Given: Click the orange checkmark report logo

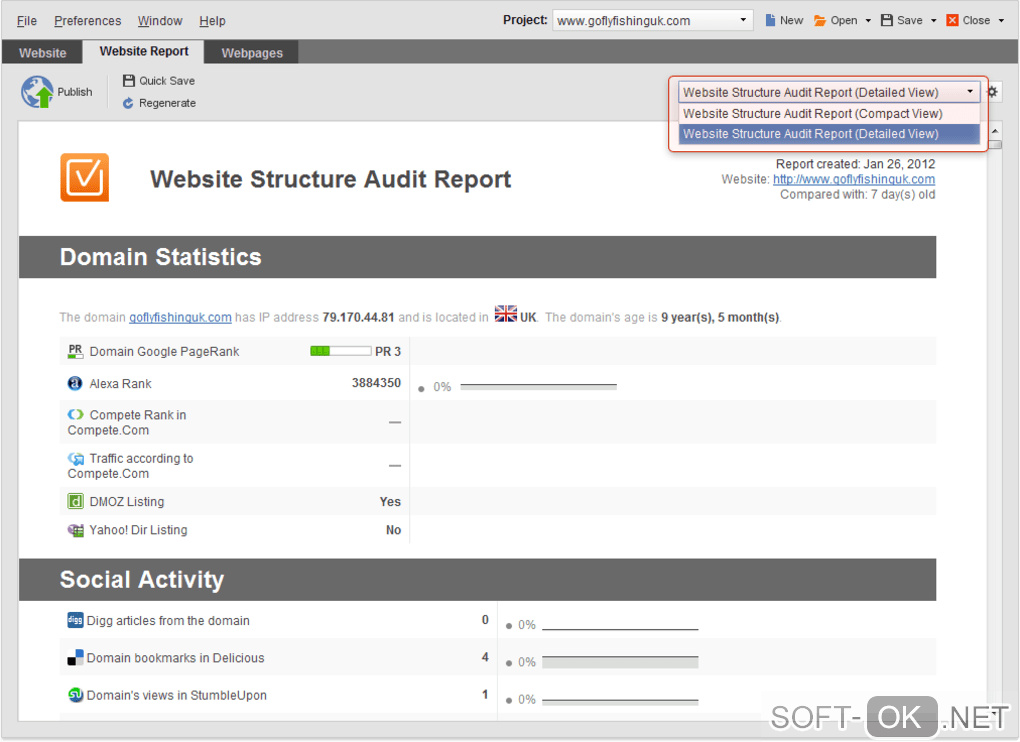Looking at the screenshot, I should pyautogui.click(x=85, y=178).
